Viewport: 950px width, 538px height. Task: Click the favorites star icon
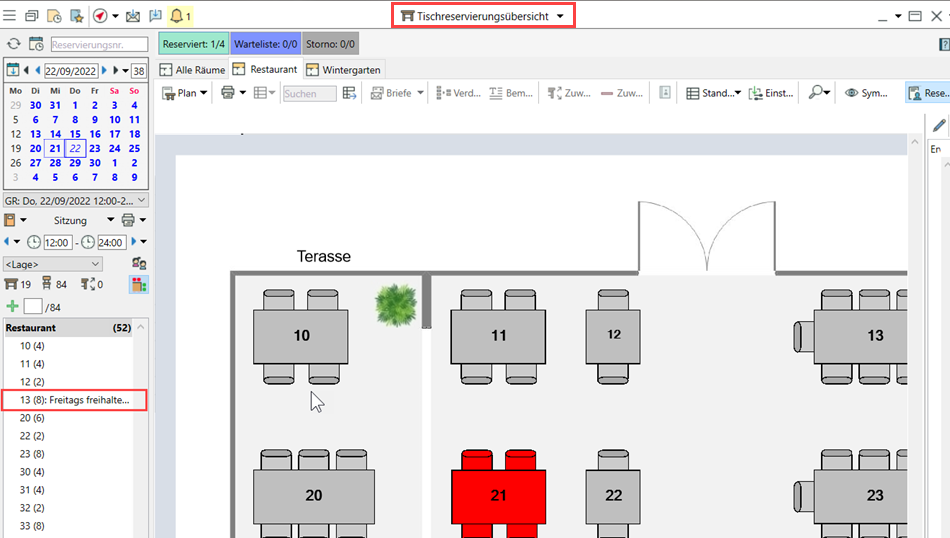(76, 16)
